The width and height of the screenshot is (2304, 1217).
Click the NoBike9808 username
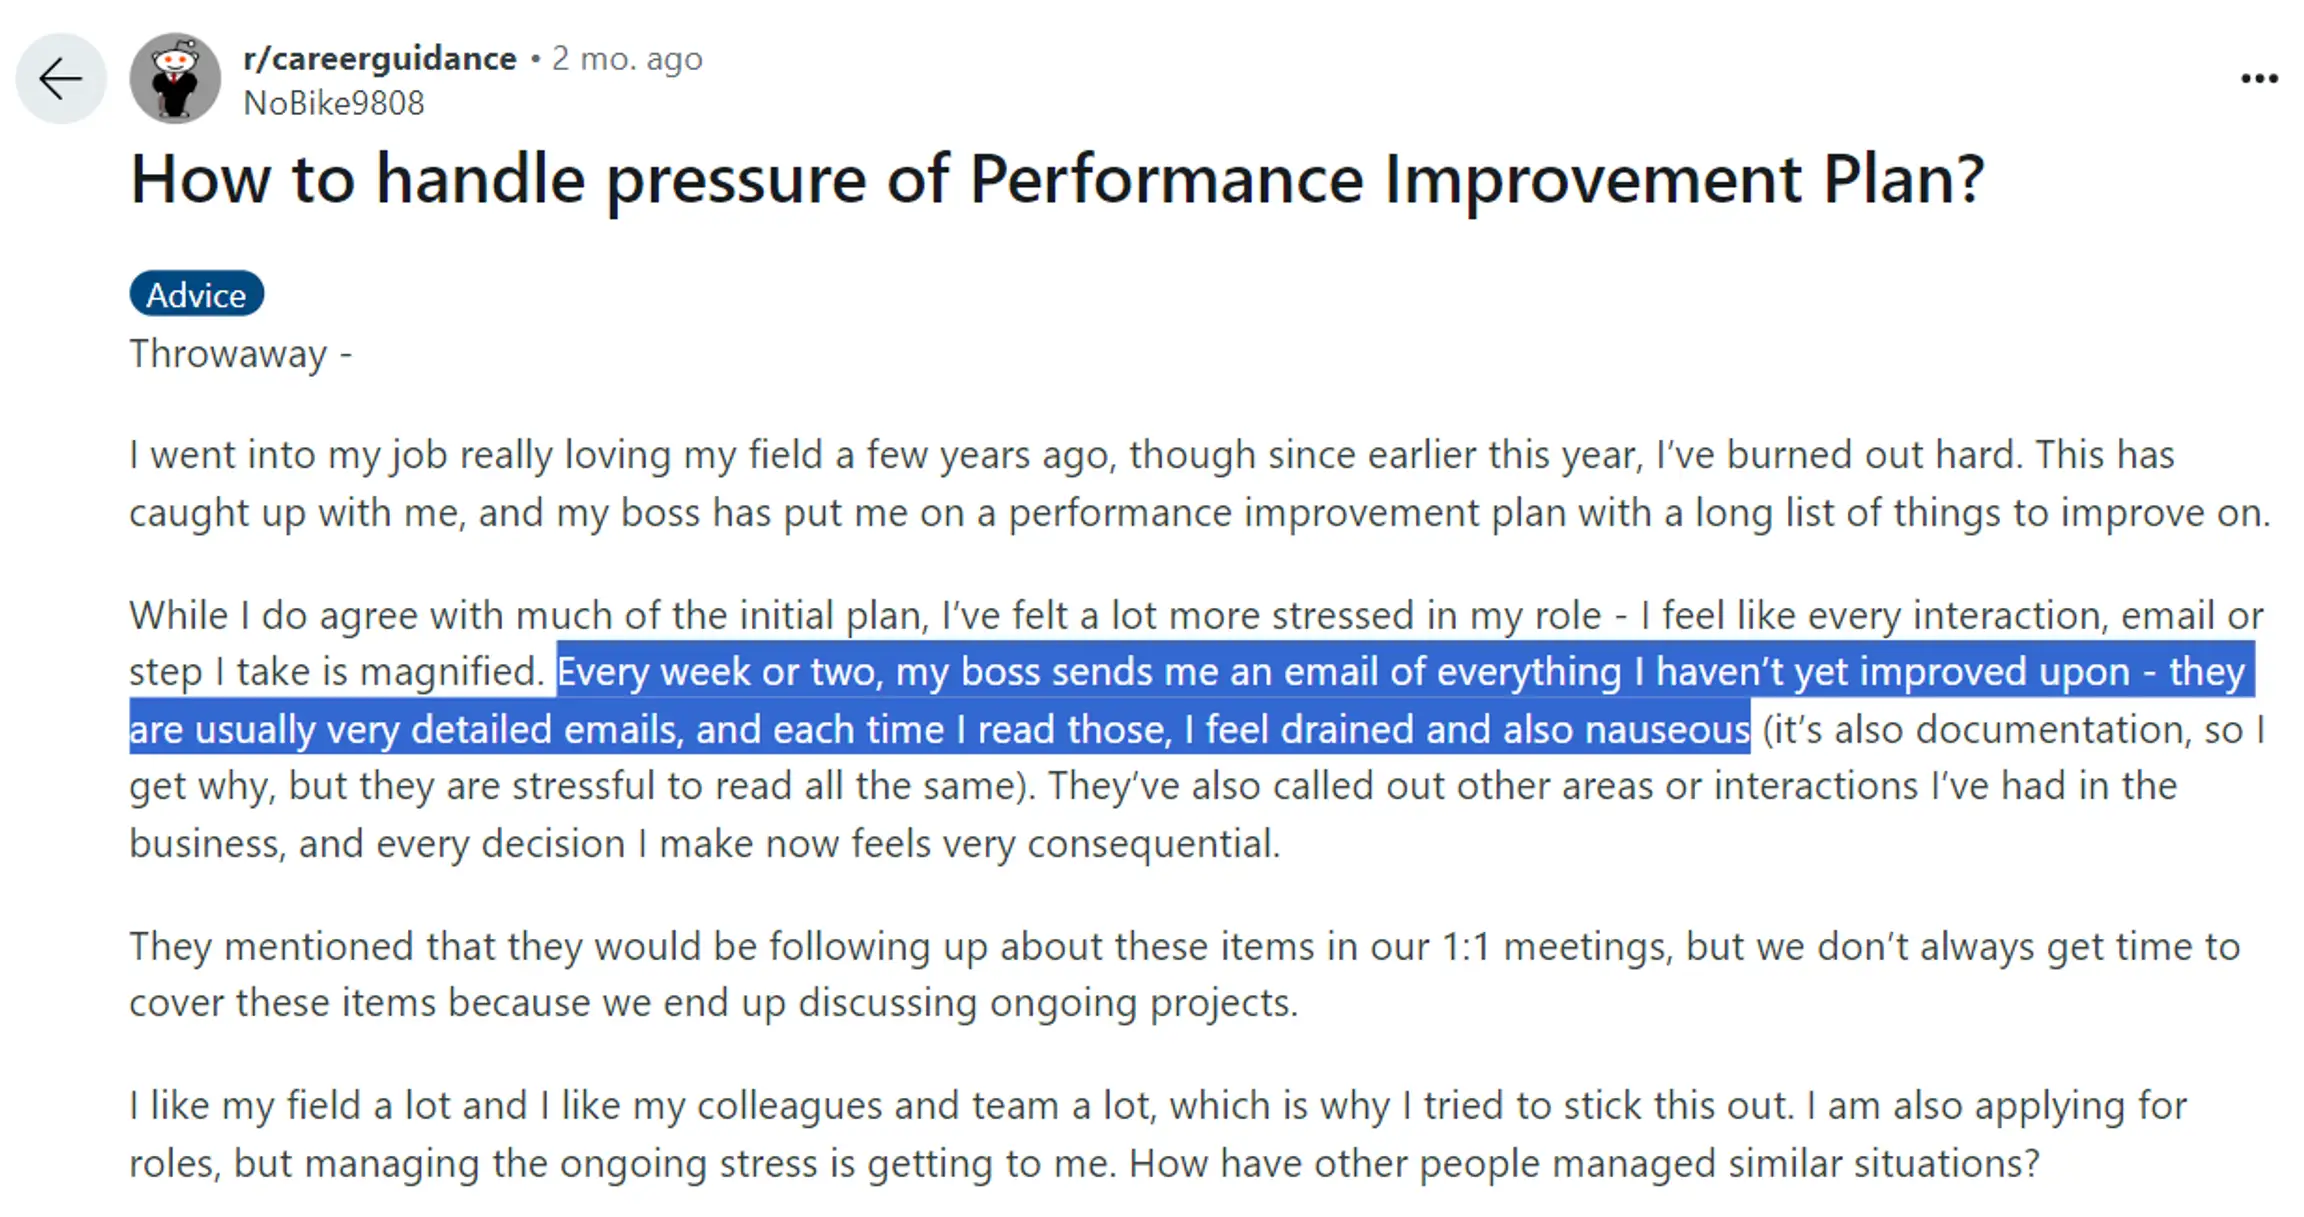pos(335,102)
